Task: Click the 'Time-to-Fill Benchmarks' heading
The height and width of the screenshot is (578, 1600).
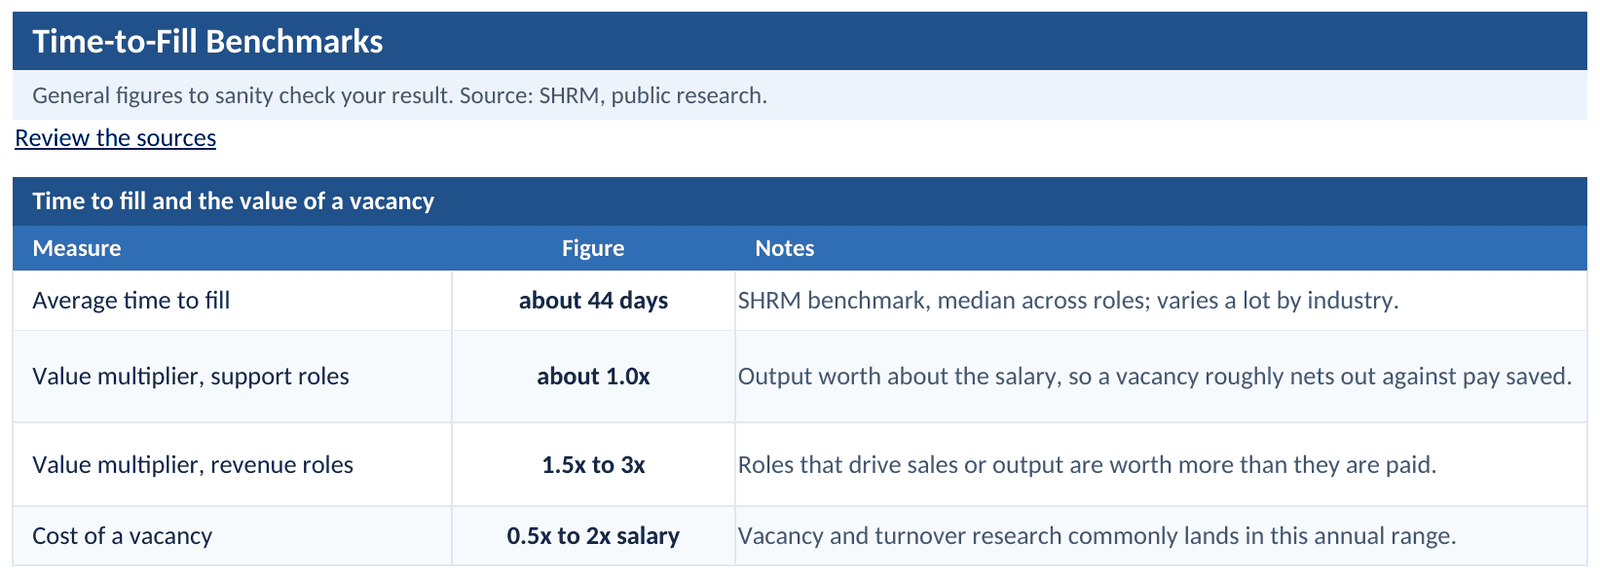Action: point(208,41)
